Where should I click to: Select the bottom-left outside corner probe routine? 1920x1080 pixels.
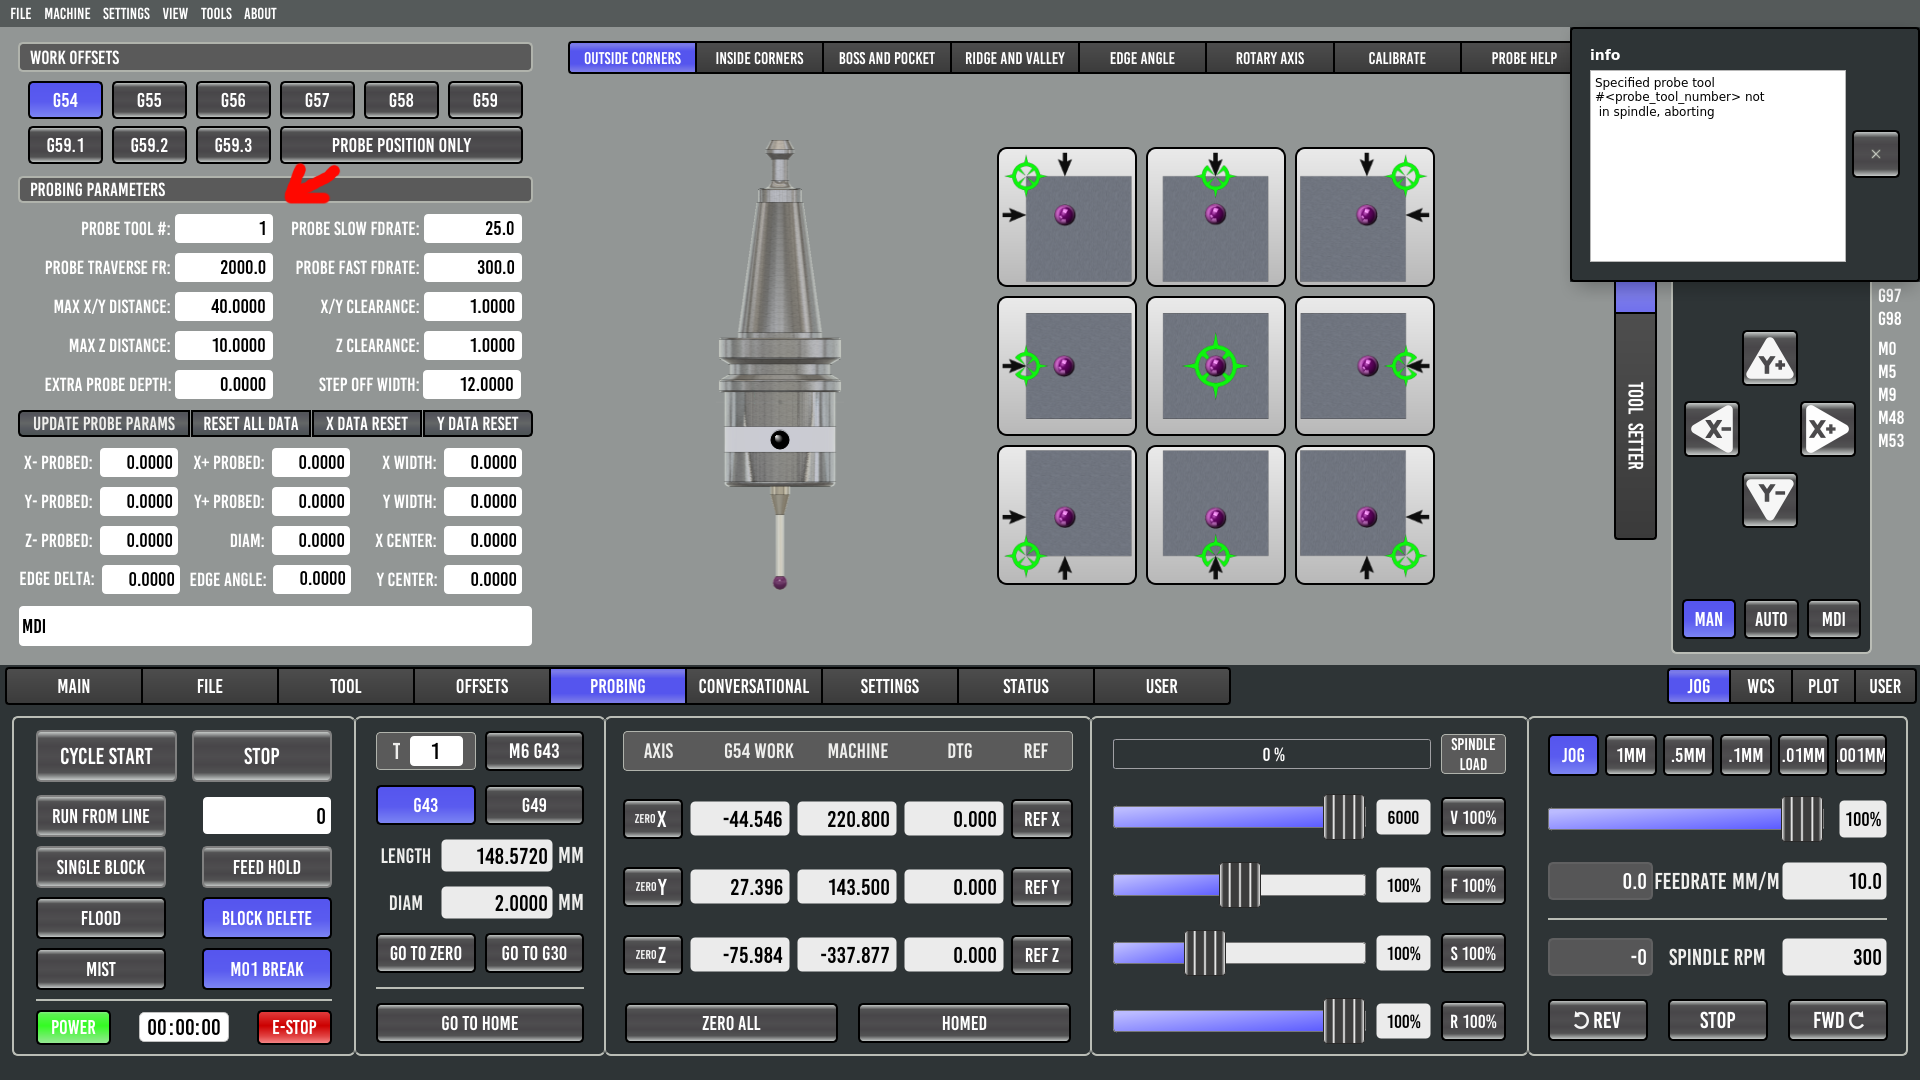click(x=1066, y=515)
